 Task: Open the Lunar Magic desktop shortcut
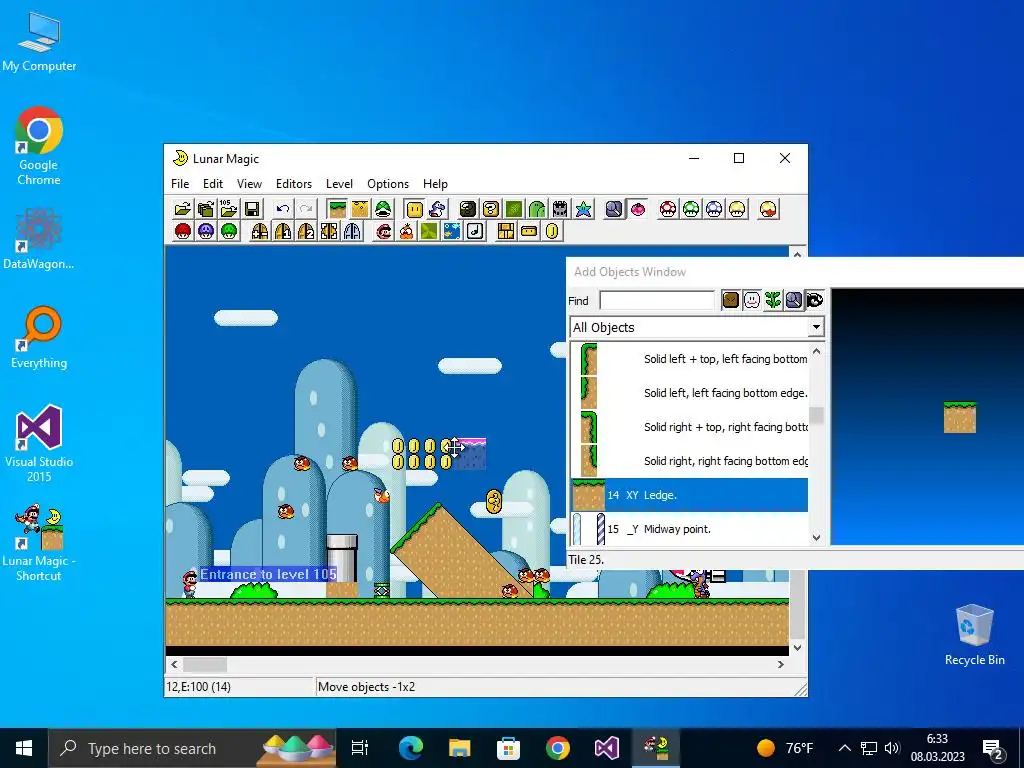click(39, 542)
